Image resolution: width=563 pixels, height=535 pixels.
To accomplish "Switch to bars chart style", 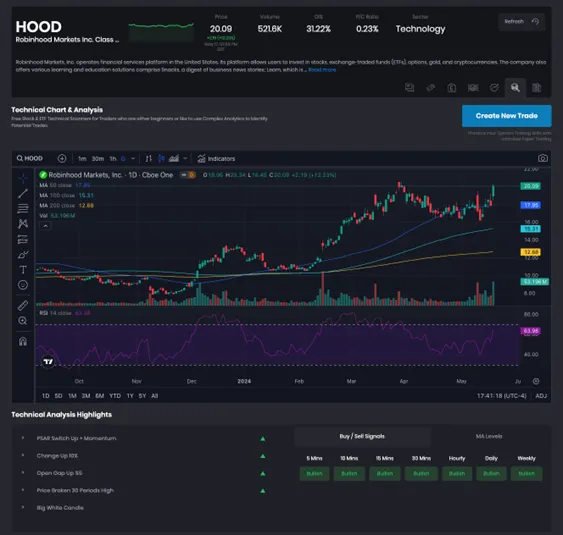I will tap(148, 158).
